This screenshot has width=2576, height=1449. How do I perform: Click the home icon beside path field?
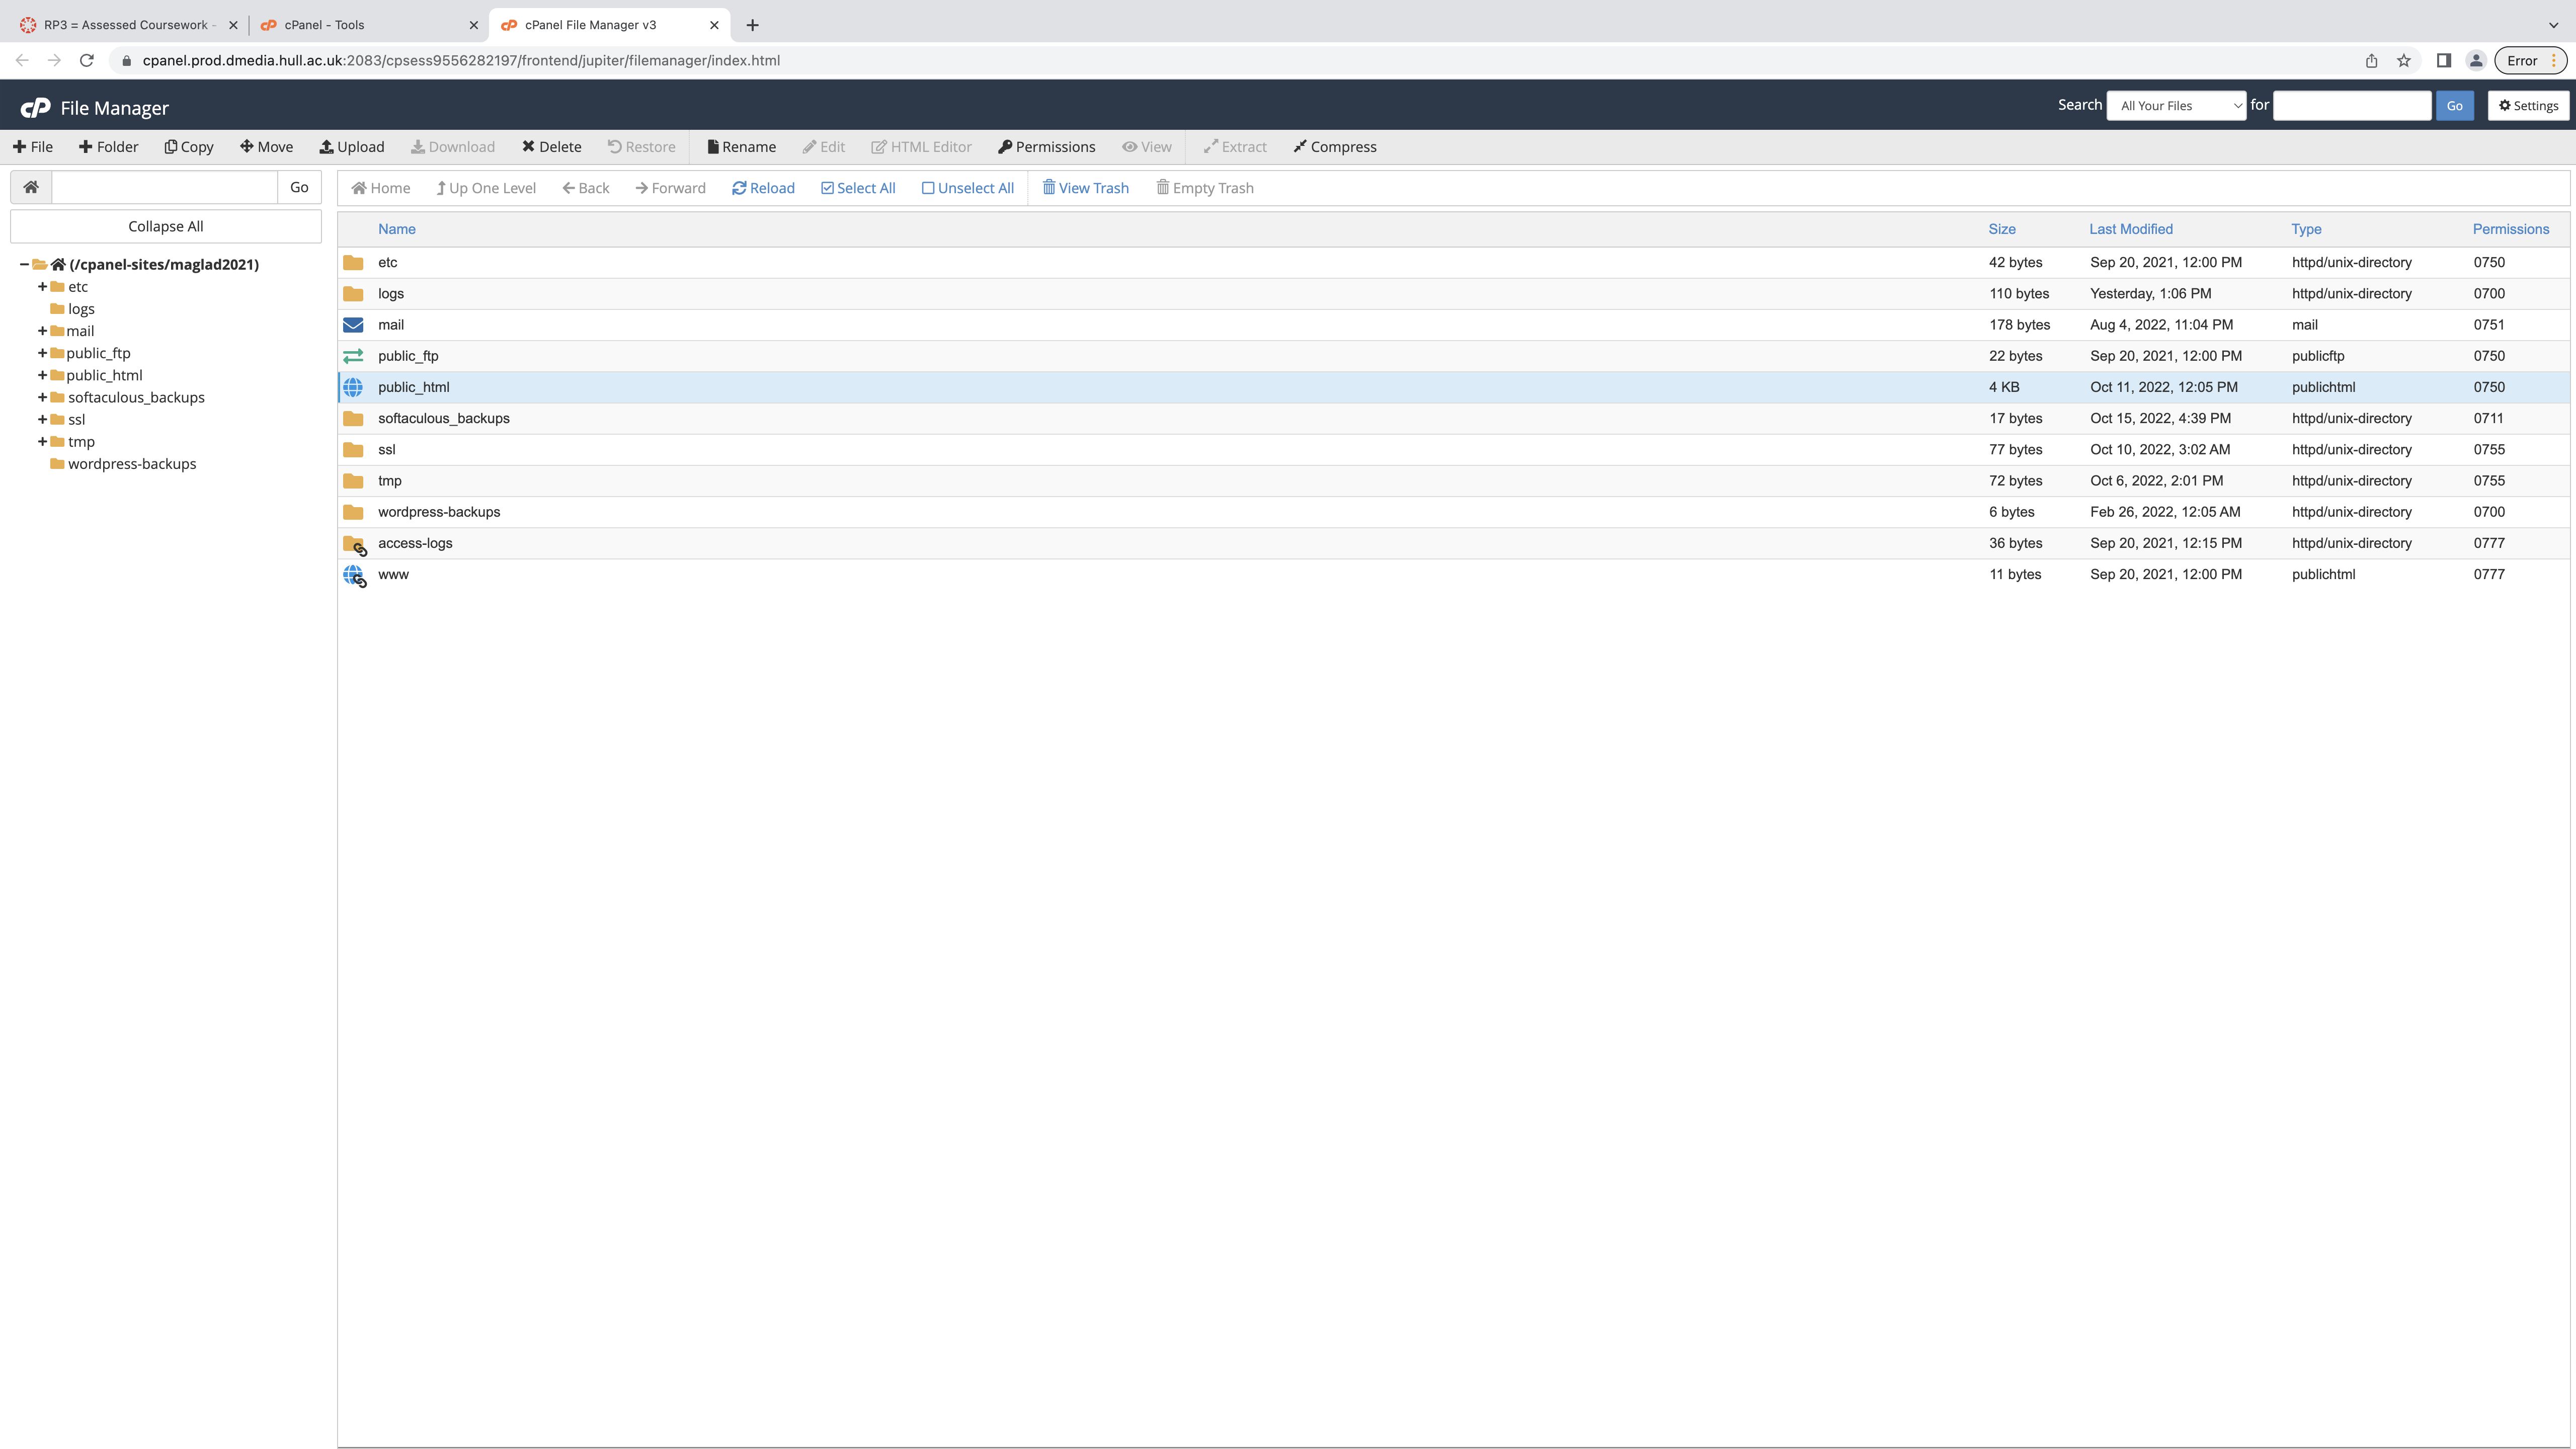click(x=31, y=187)
